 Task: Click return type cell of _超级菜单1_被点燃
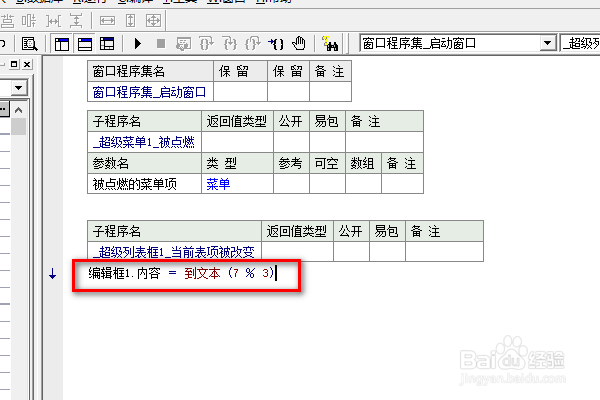pos(237,142)
